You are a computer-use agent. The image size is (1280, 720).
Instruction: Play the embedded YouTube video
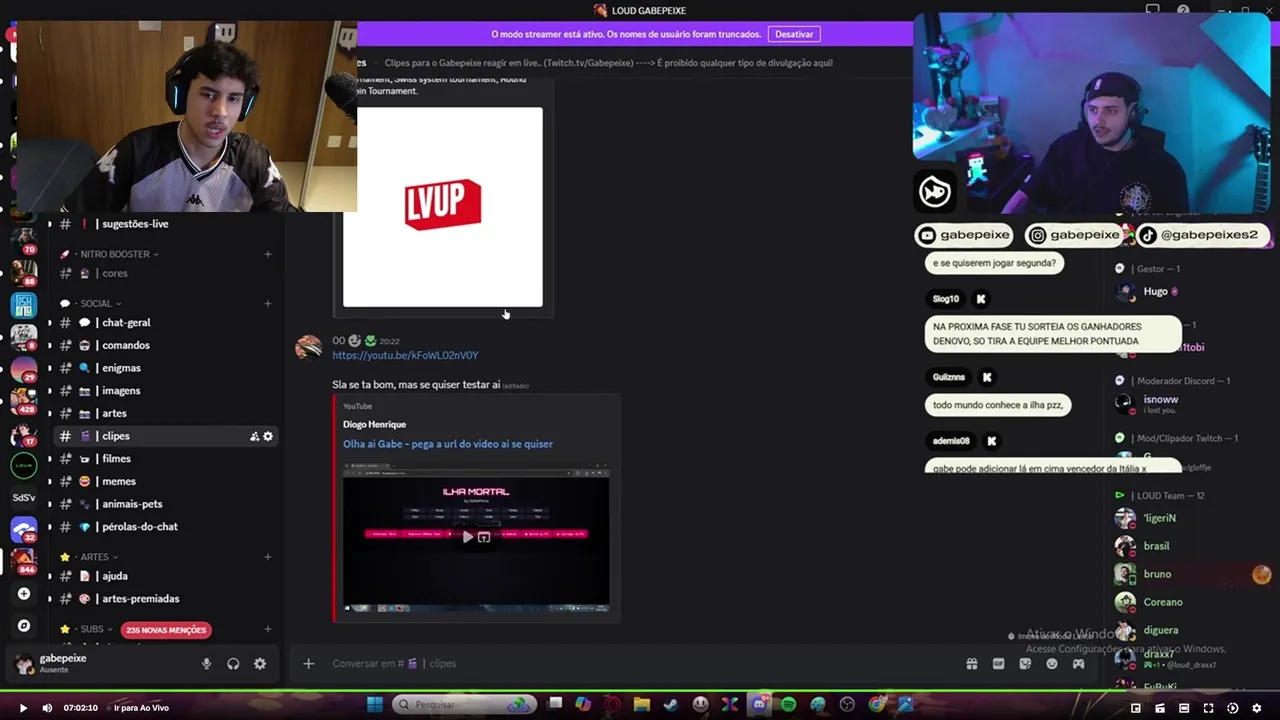467,537
